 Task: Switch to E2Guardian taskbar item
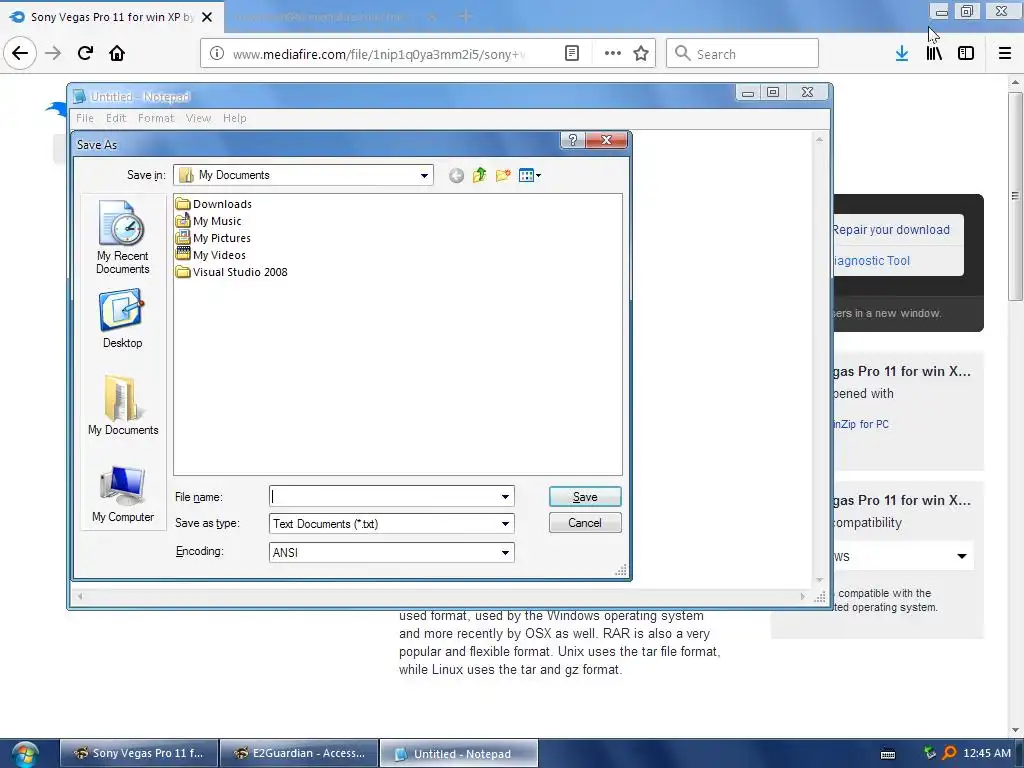299,753
